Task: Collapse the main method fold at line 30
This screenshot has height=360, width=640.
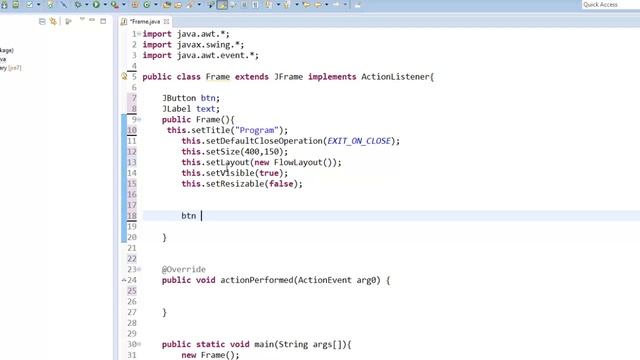Action: click(x=139, y=344)
